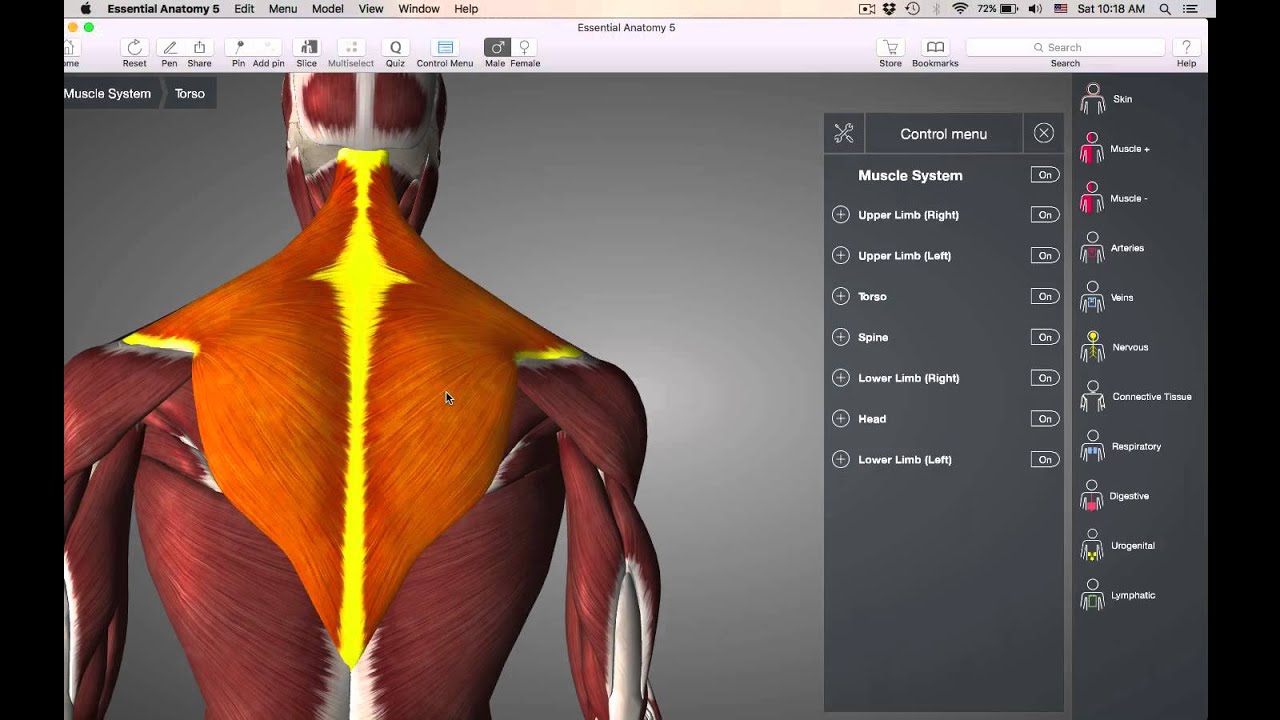Click the Dropbox menu bar icon
This screenshot has height=720, width=1280.
pyautogui.click(x=889, y=9)
